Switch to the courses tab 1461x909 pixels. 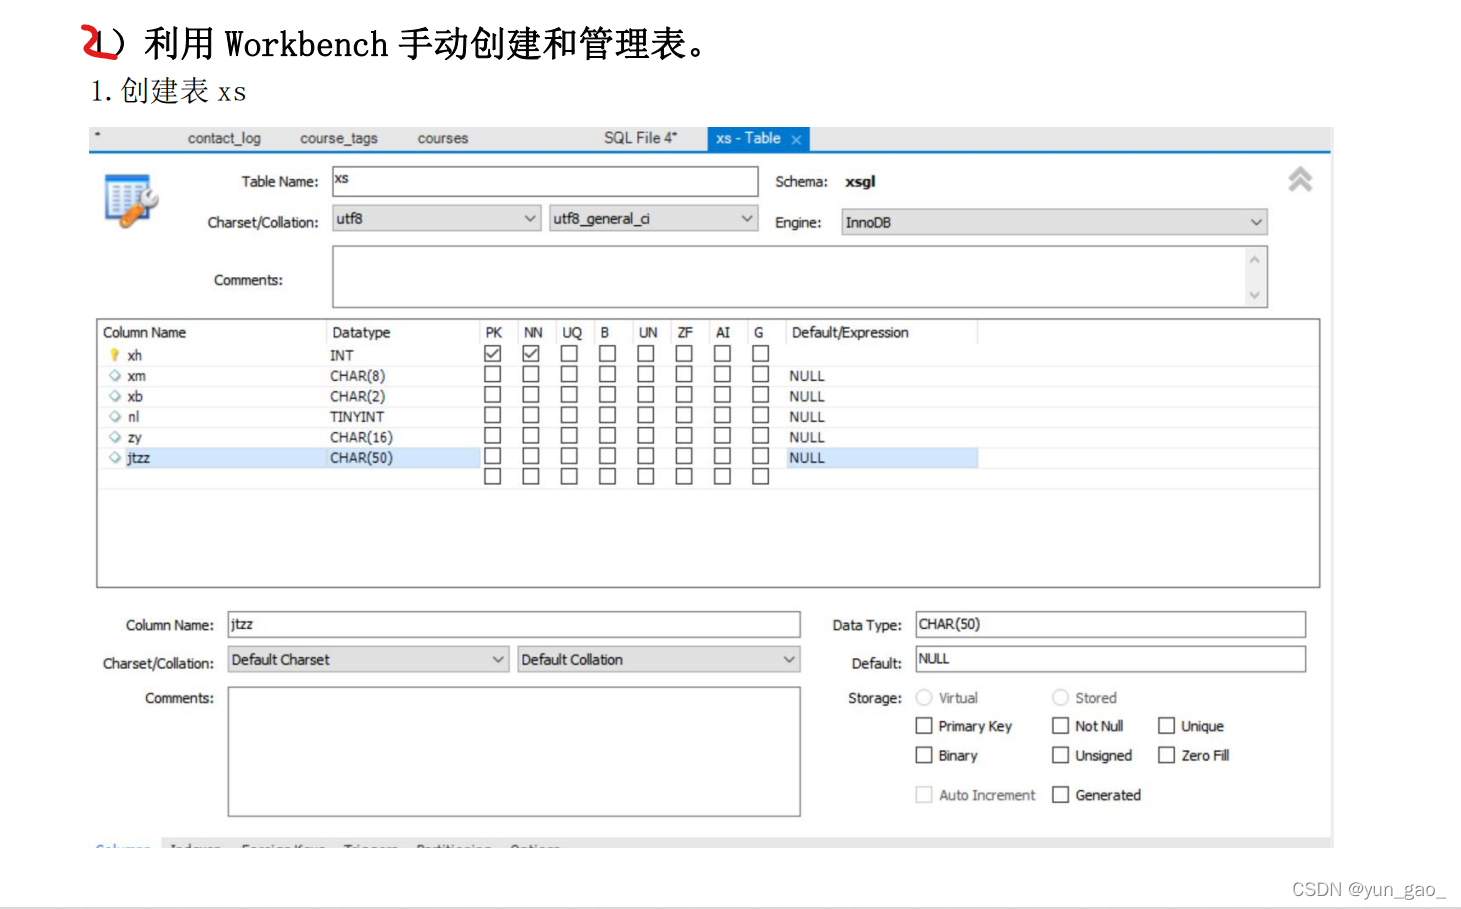[443, 139]
